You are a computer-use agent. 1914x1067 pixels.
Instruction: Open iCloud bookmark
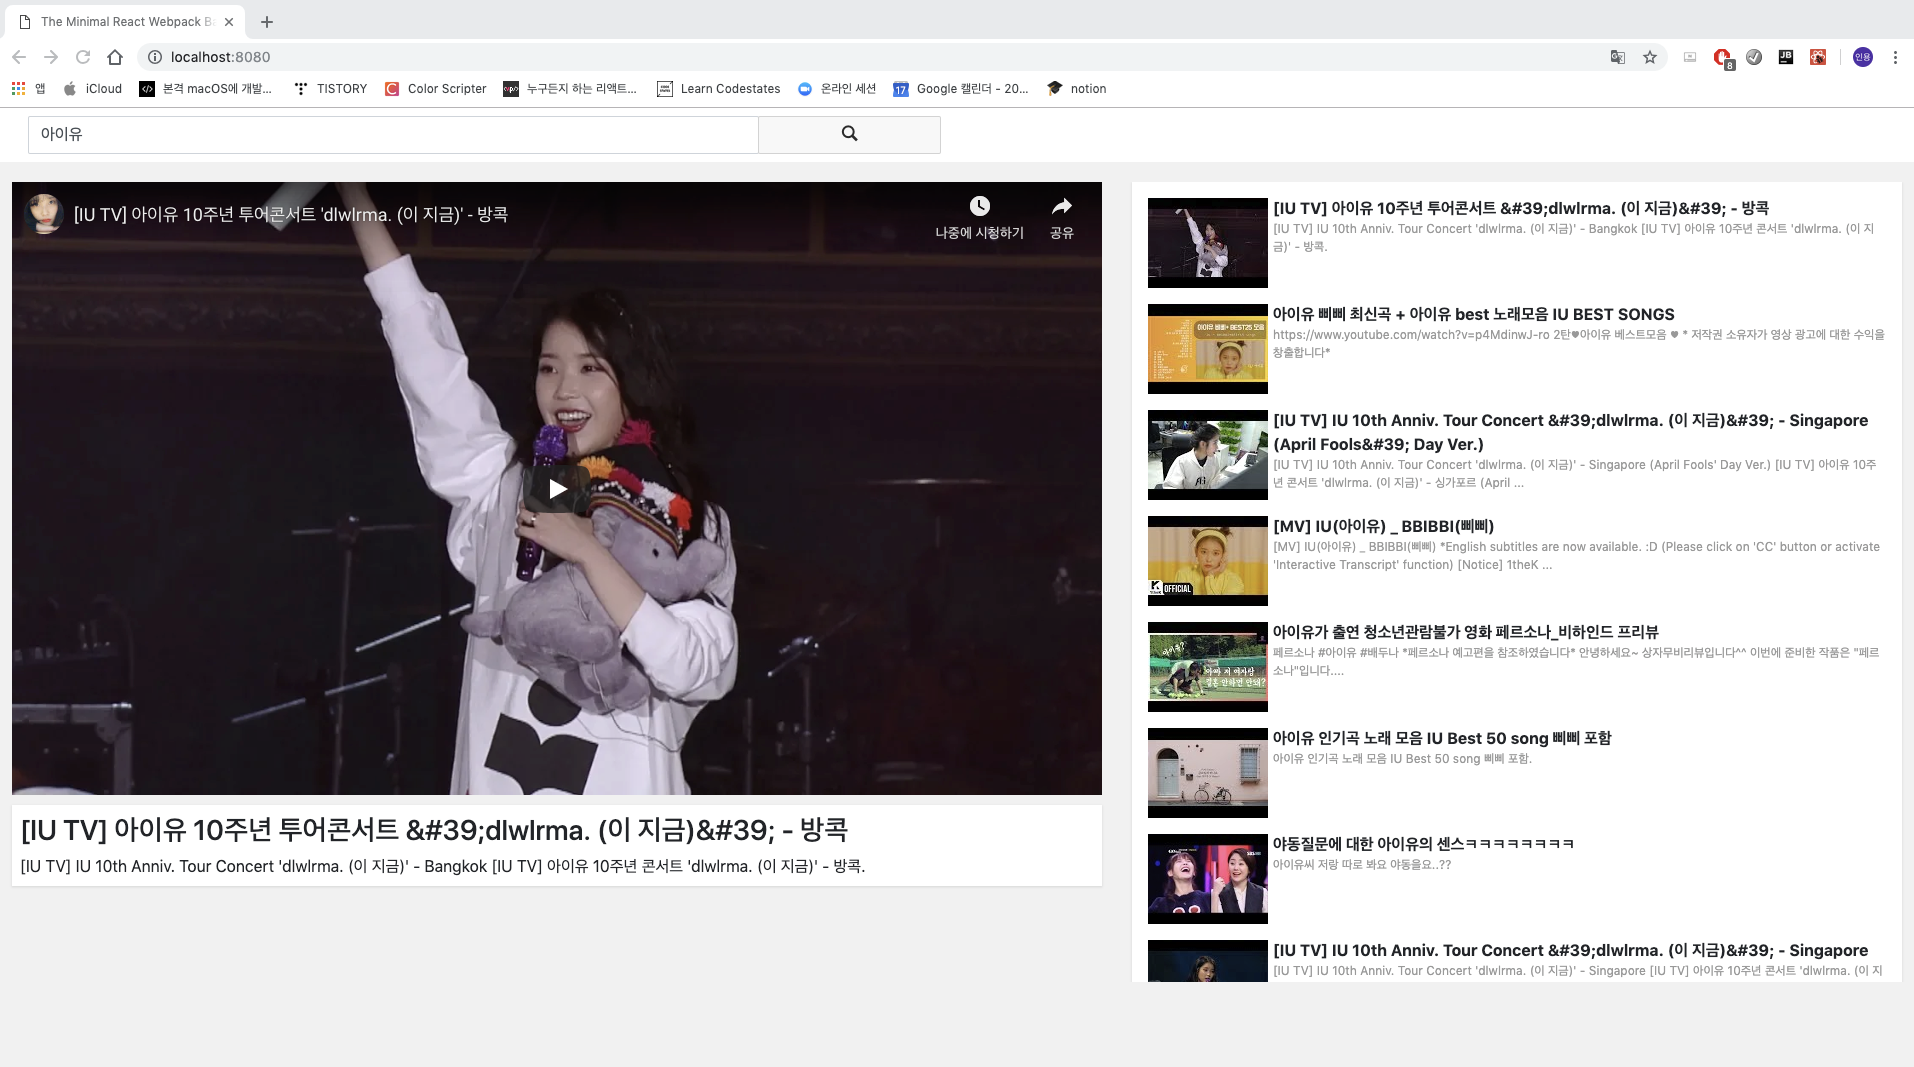pos(93,88)
